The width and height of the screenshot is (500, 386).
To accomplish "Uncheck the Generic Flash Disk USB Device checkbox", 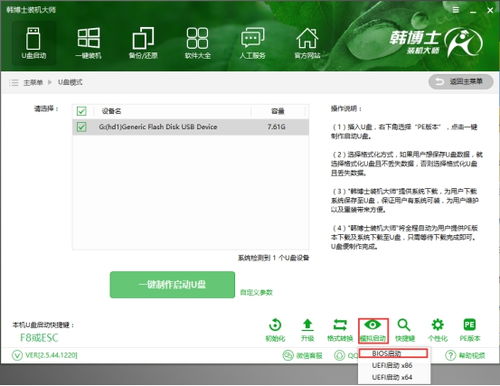I will [x=81, y=127].
